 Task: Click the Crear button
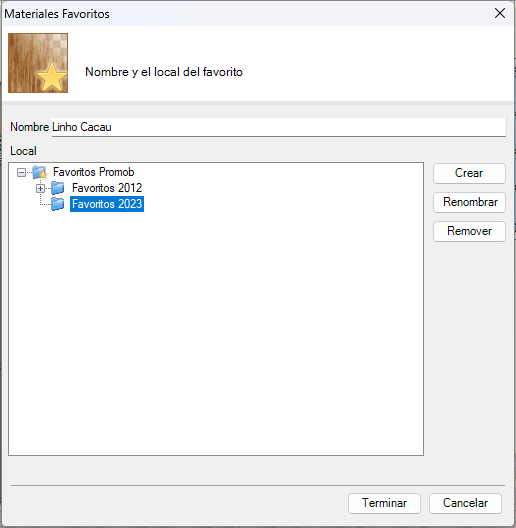(x=469, y=173)
